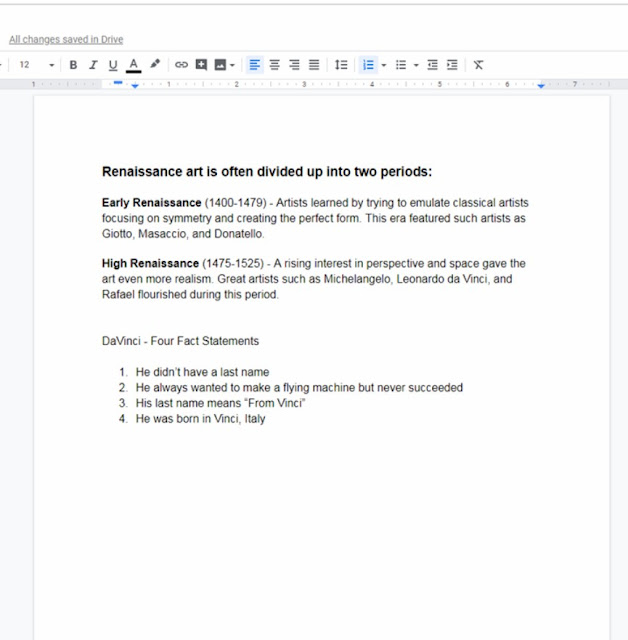This screenshot has width=628, height=640.
Task: Align text to the right
Action: 294,65
